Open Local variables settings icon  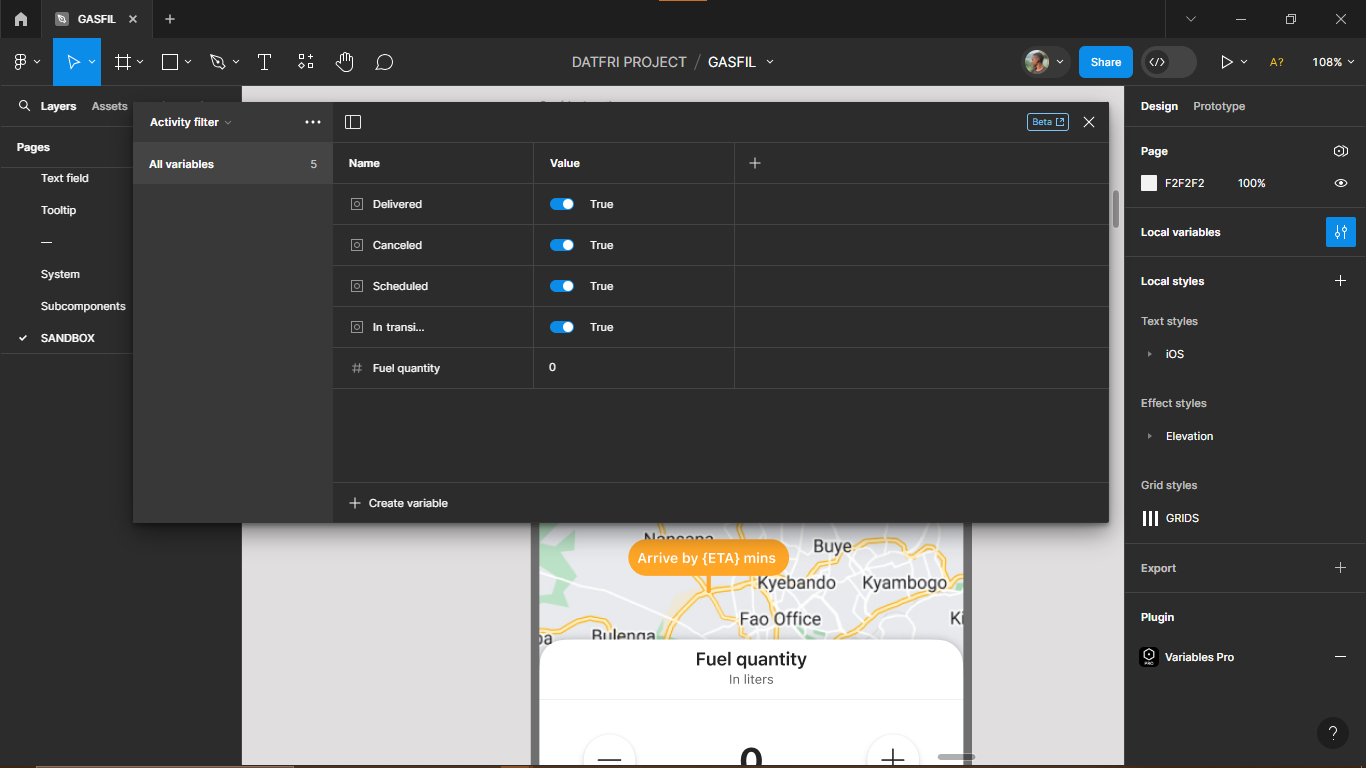tap(1341, 232)
